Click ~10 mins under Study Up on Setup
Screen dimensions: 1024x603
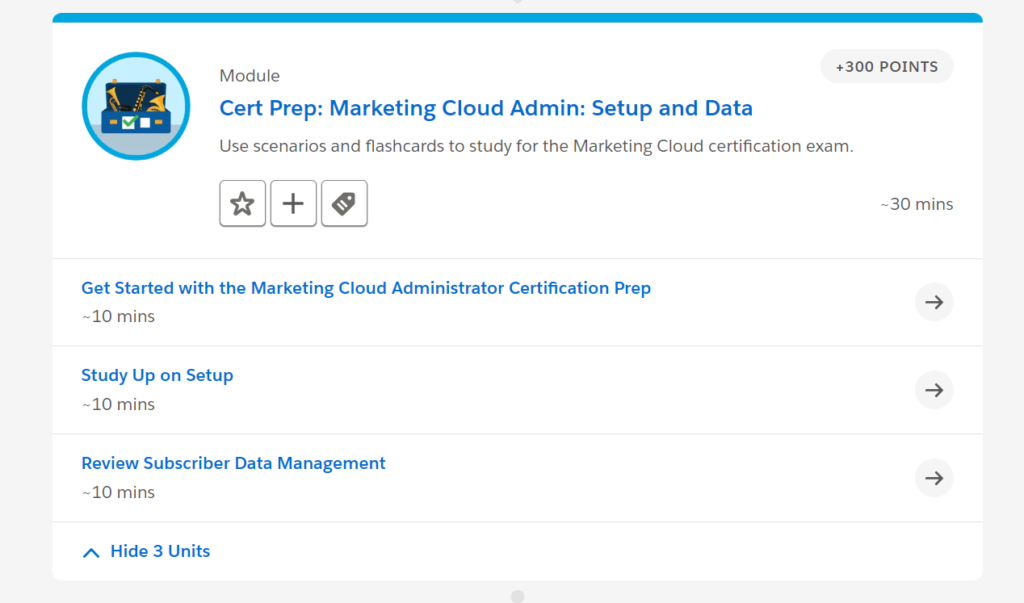[x=118, y=404]
